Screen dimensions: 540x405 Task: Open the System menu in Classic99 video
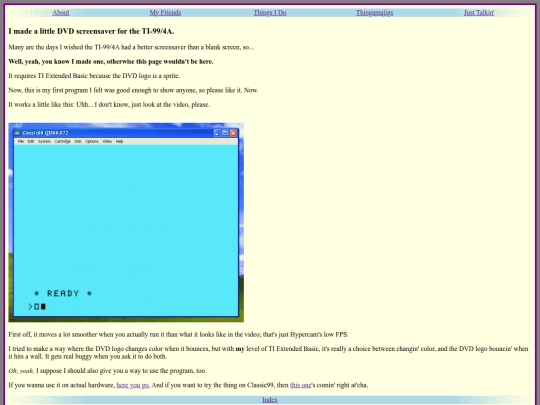pyautogui.click(x=44, y=141)
